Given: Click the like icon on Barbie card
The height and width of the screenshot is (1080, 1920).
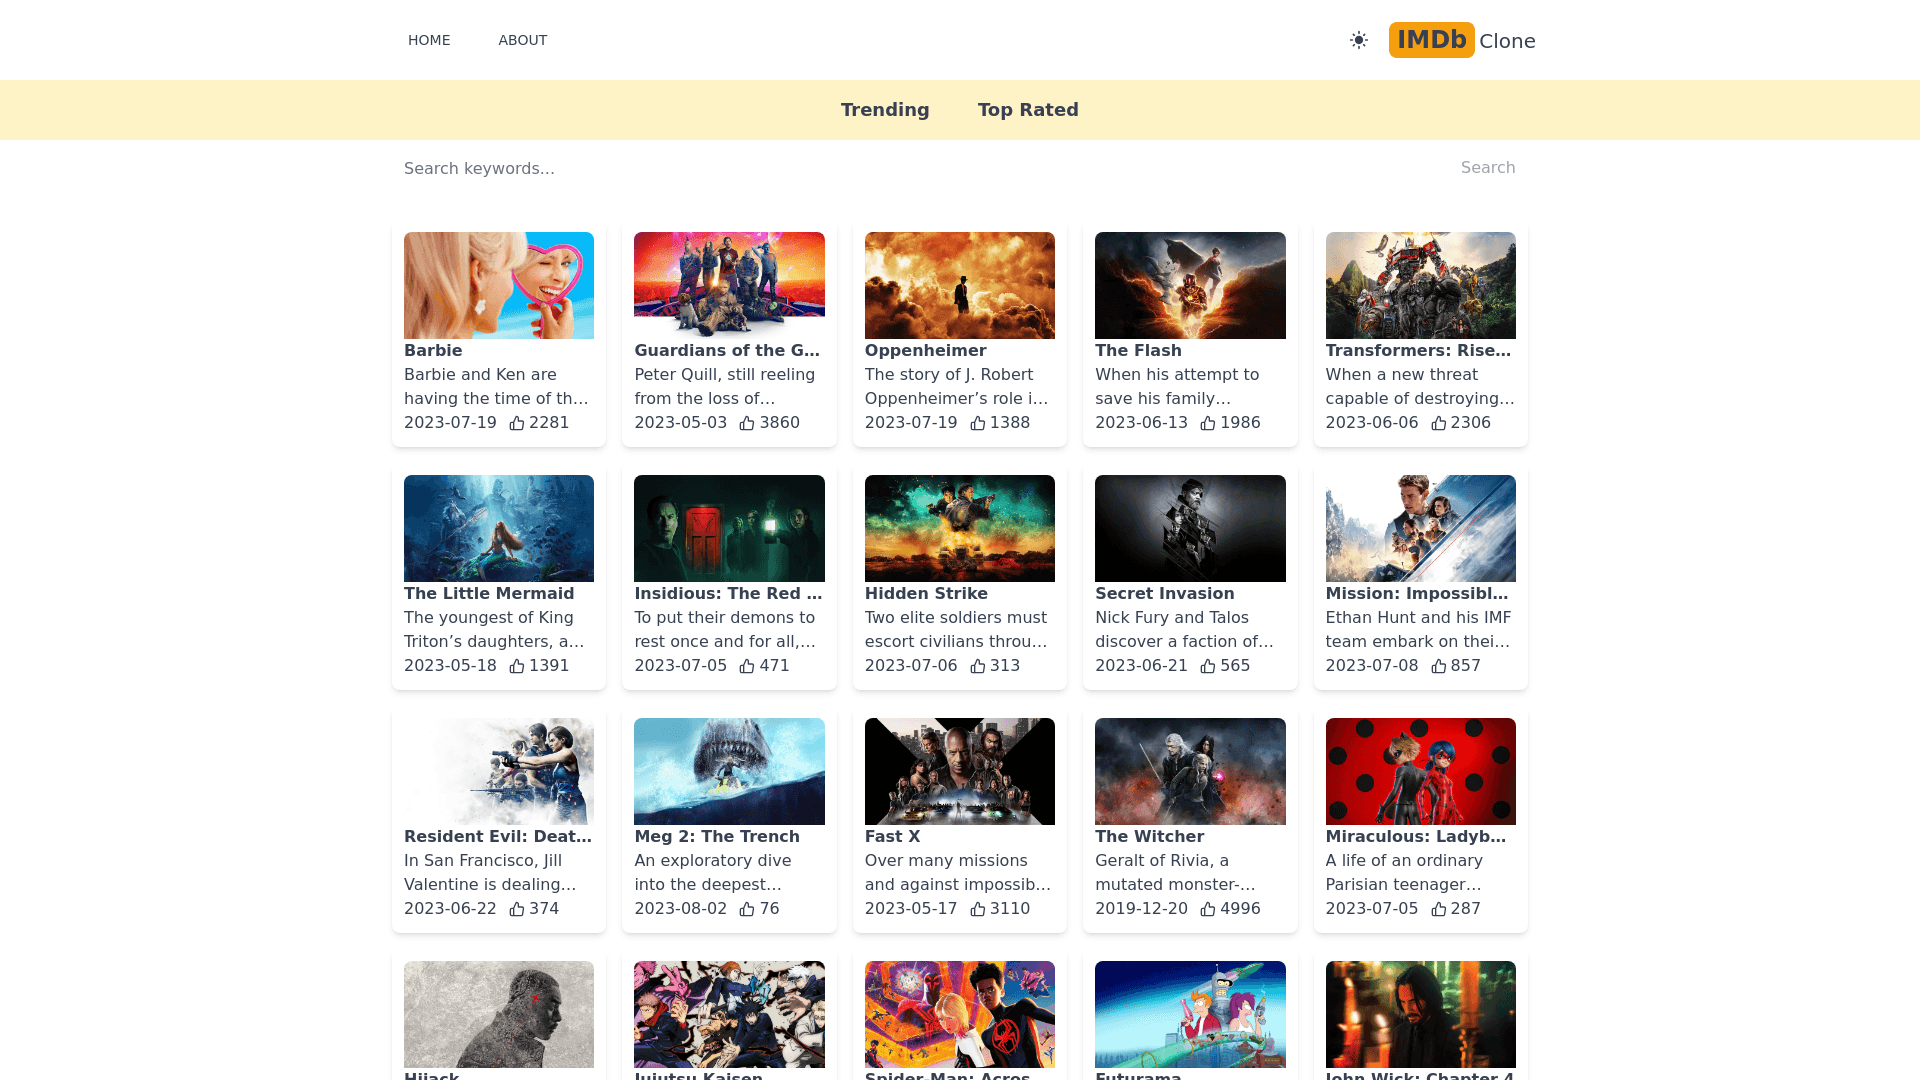Looking at the screenshot, I should coord(516,422).
